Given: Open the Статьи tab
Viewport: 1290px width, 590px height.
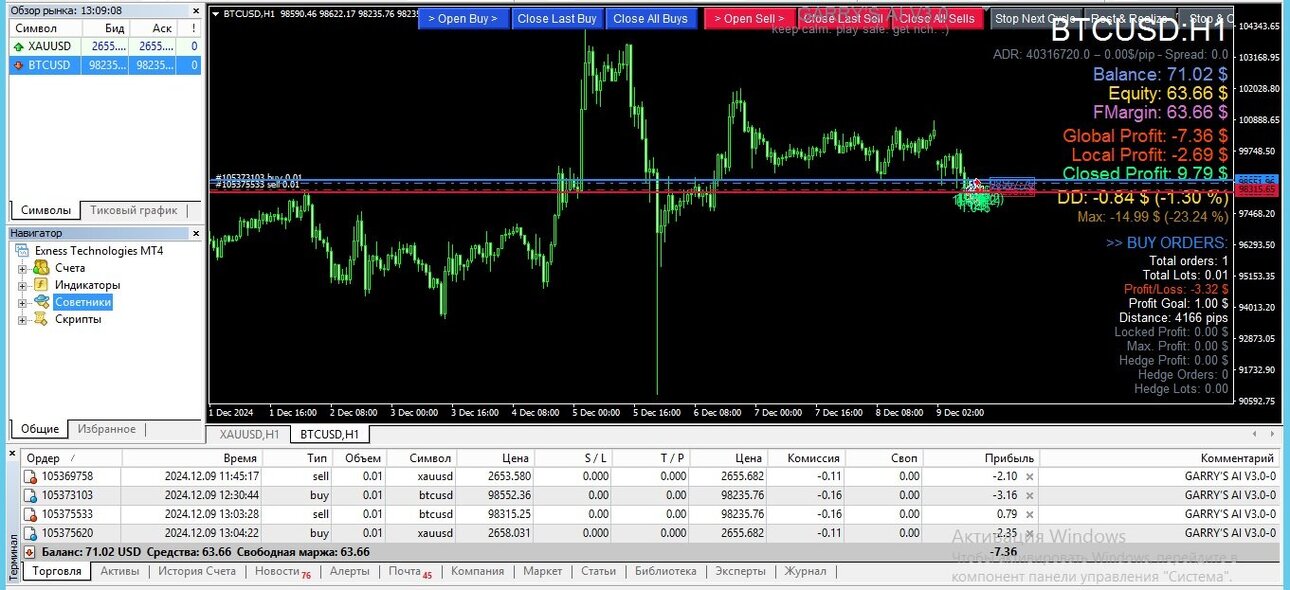Looking at the screenshot, I should click(x=598, y=571).
